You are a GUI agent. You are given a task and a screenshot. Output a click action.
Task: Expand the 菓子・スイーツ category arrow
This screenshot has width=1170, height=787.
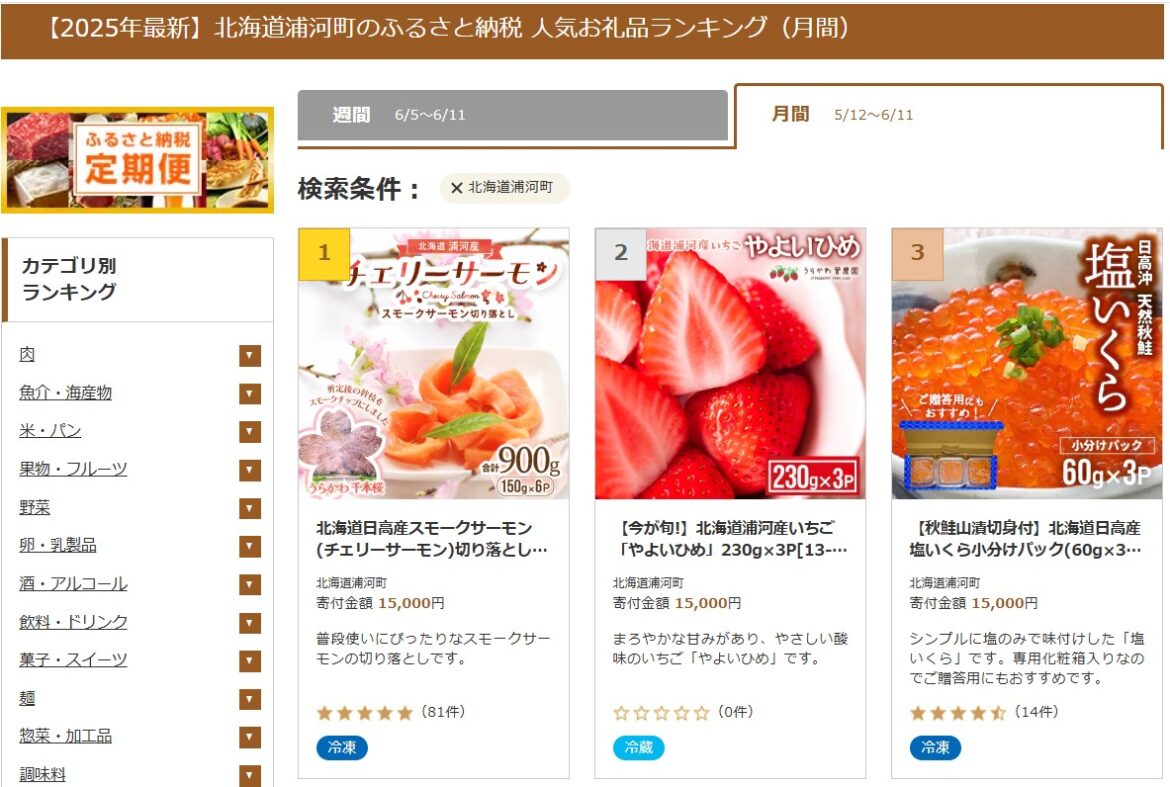250,661
